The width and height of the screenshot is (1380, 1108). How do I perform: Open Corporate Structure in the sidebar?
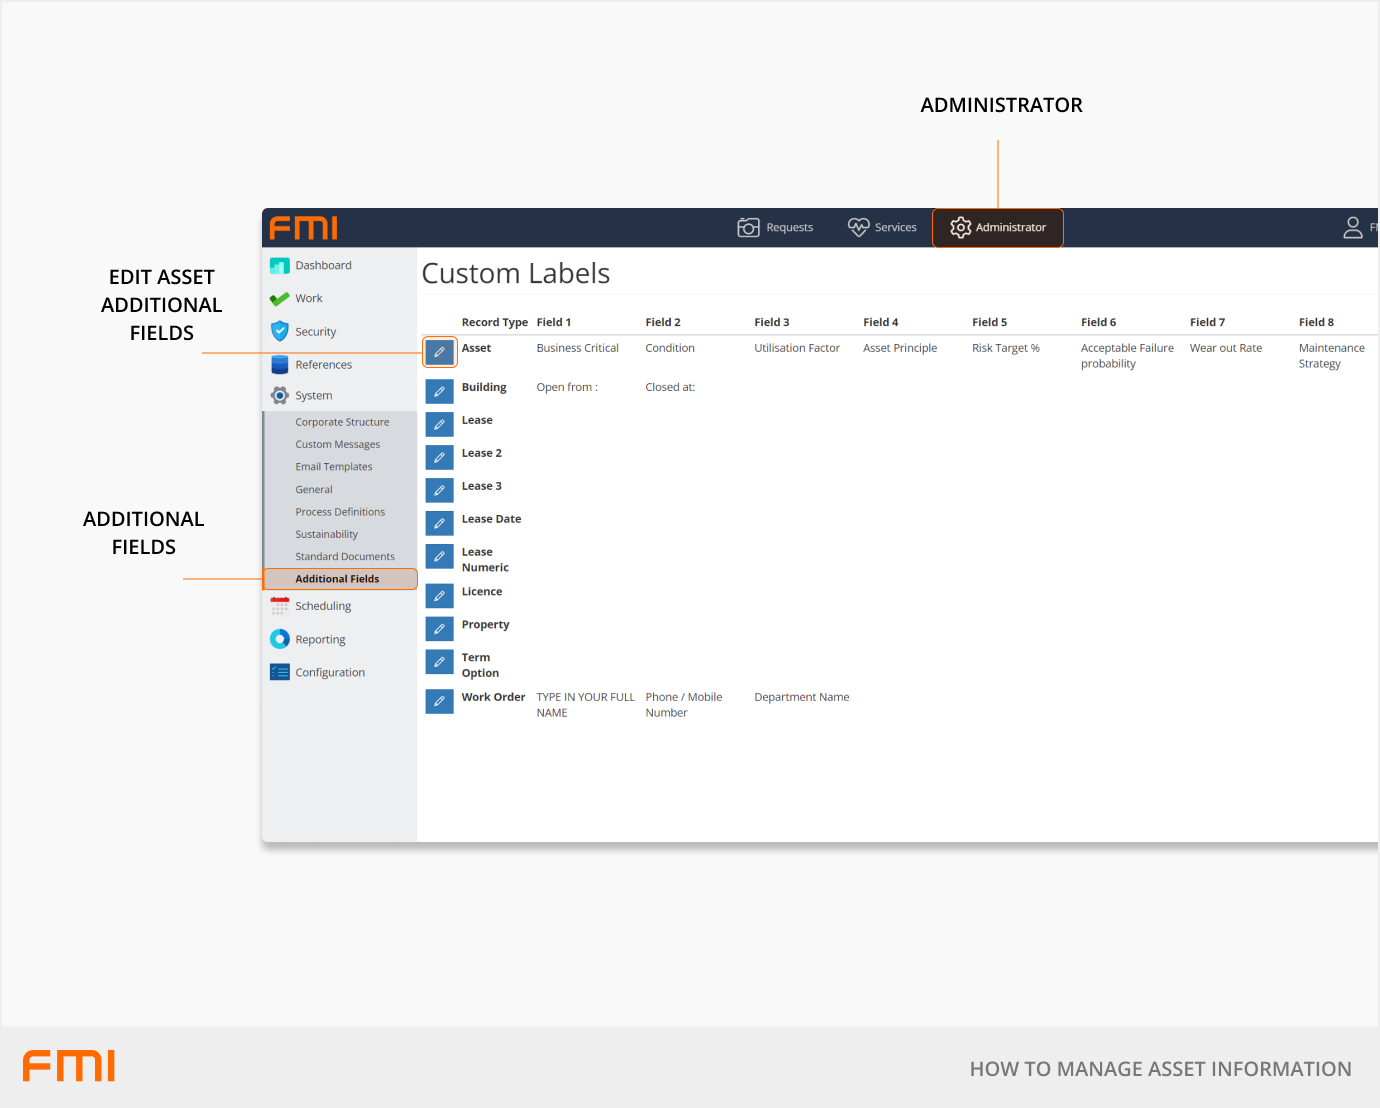pos(342,422)
